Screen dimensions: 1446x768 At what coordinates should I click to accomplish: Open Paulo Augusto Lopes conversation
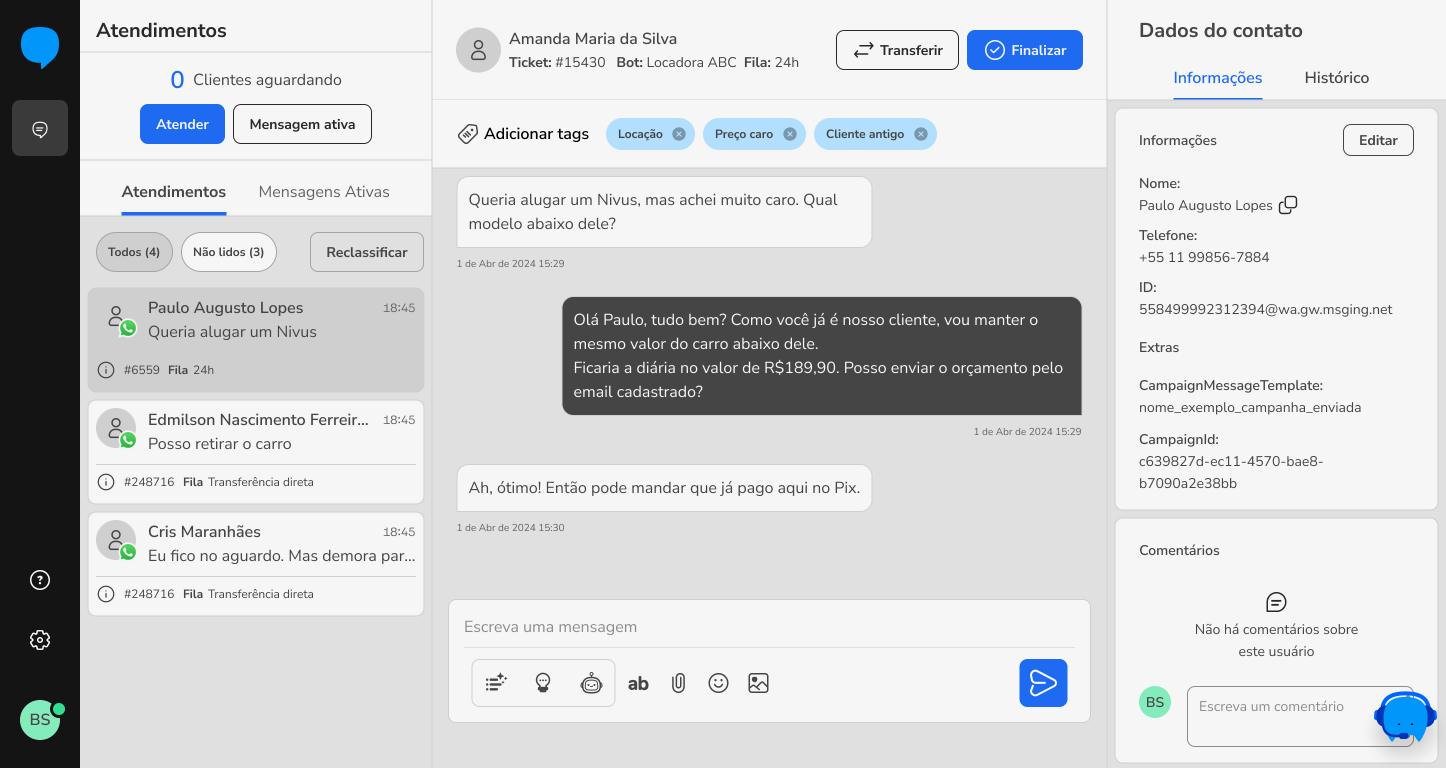[x=256, y=340]
